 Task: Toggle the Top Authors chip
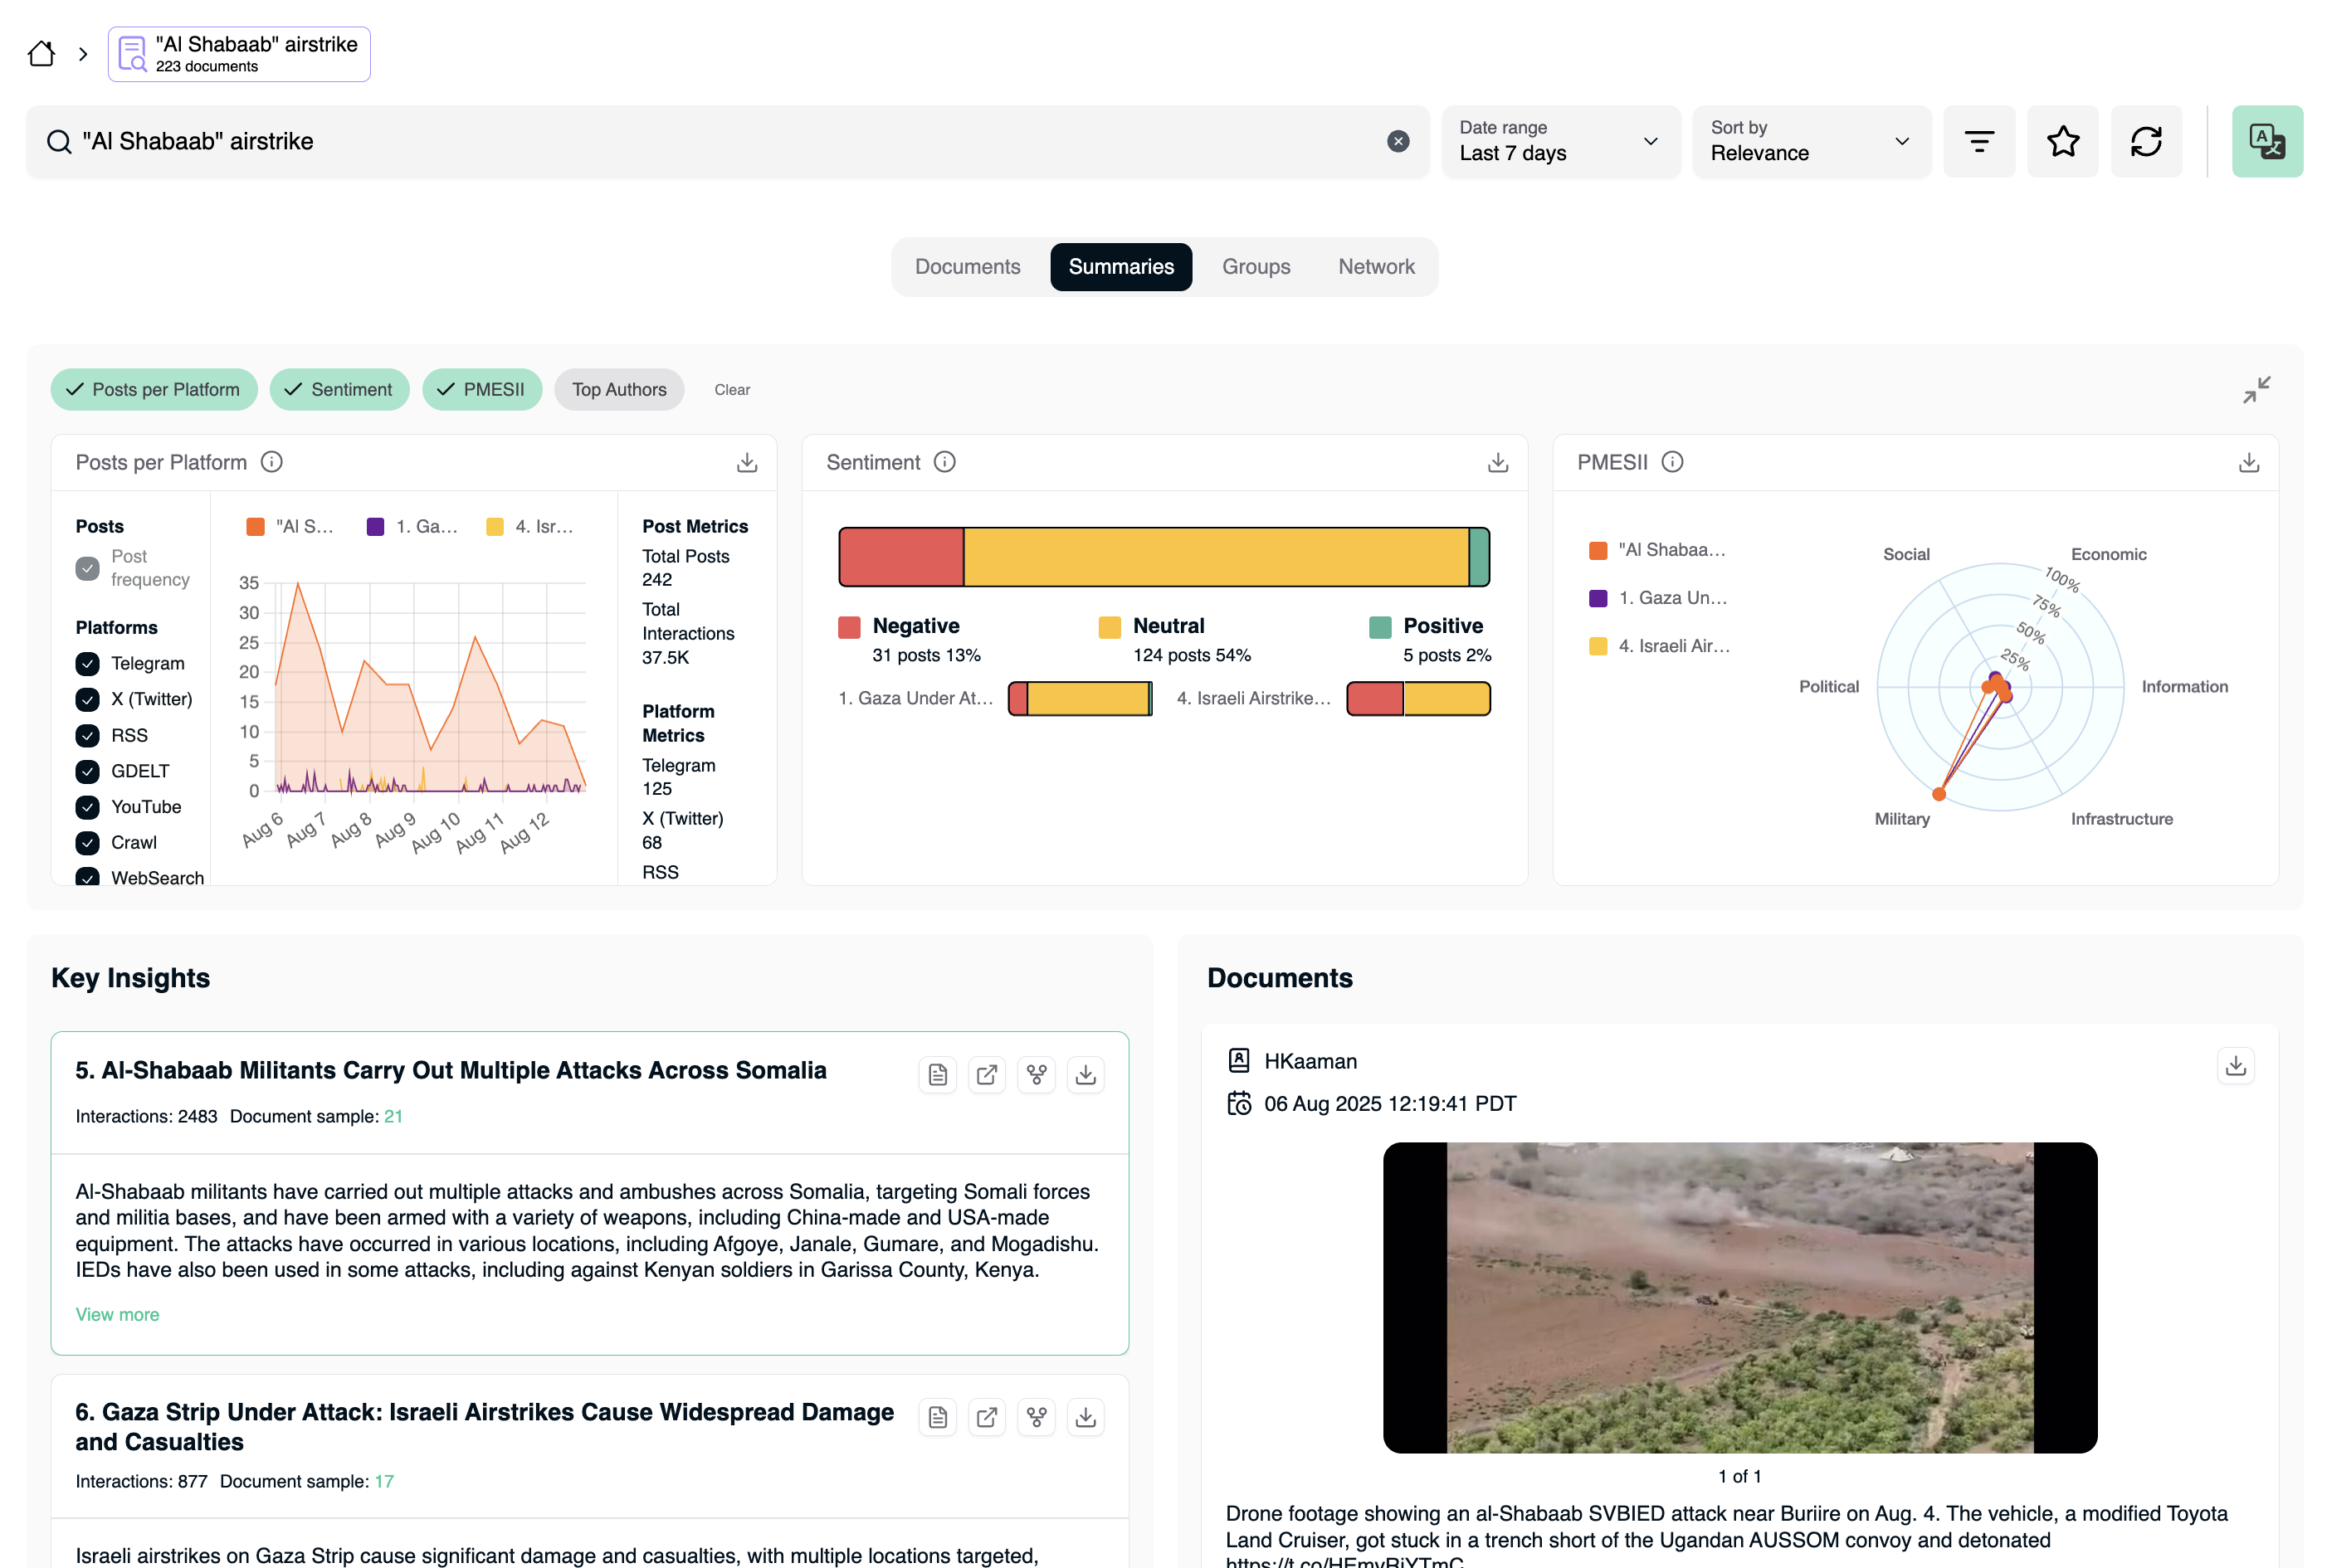coord(619,389)
